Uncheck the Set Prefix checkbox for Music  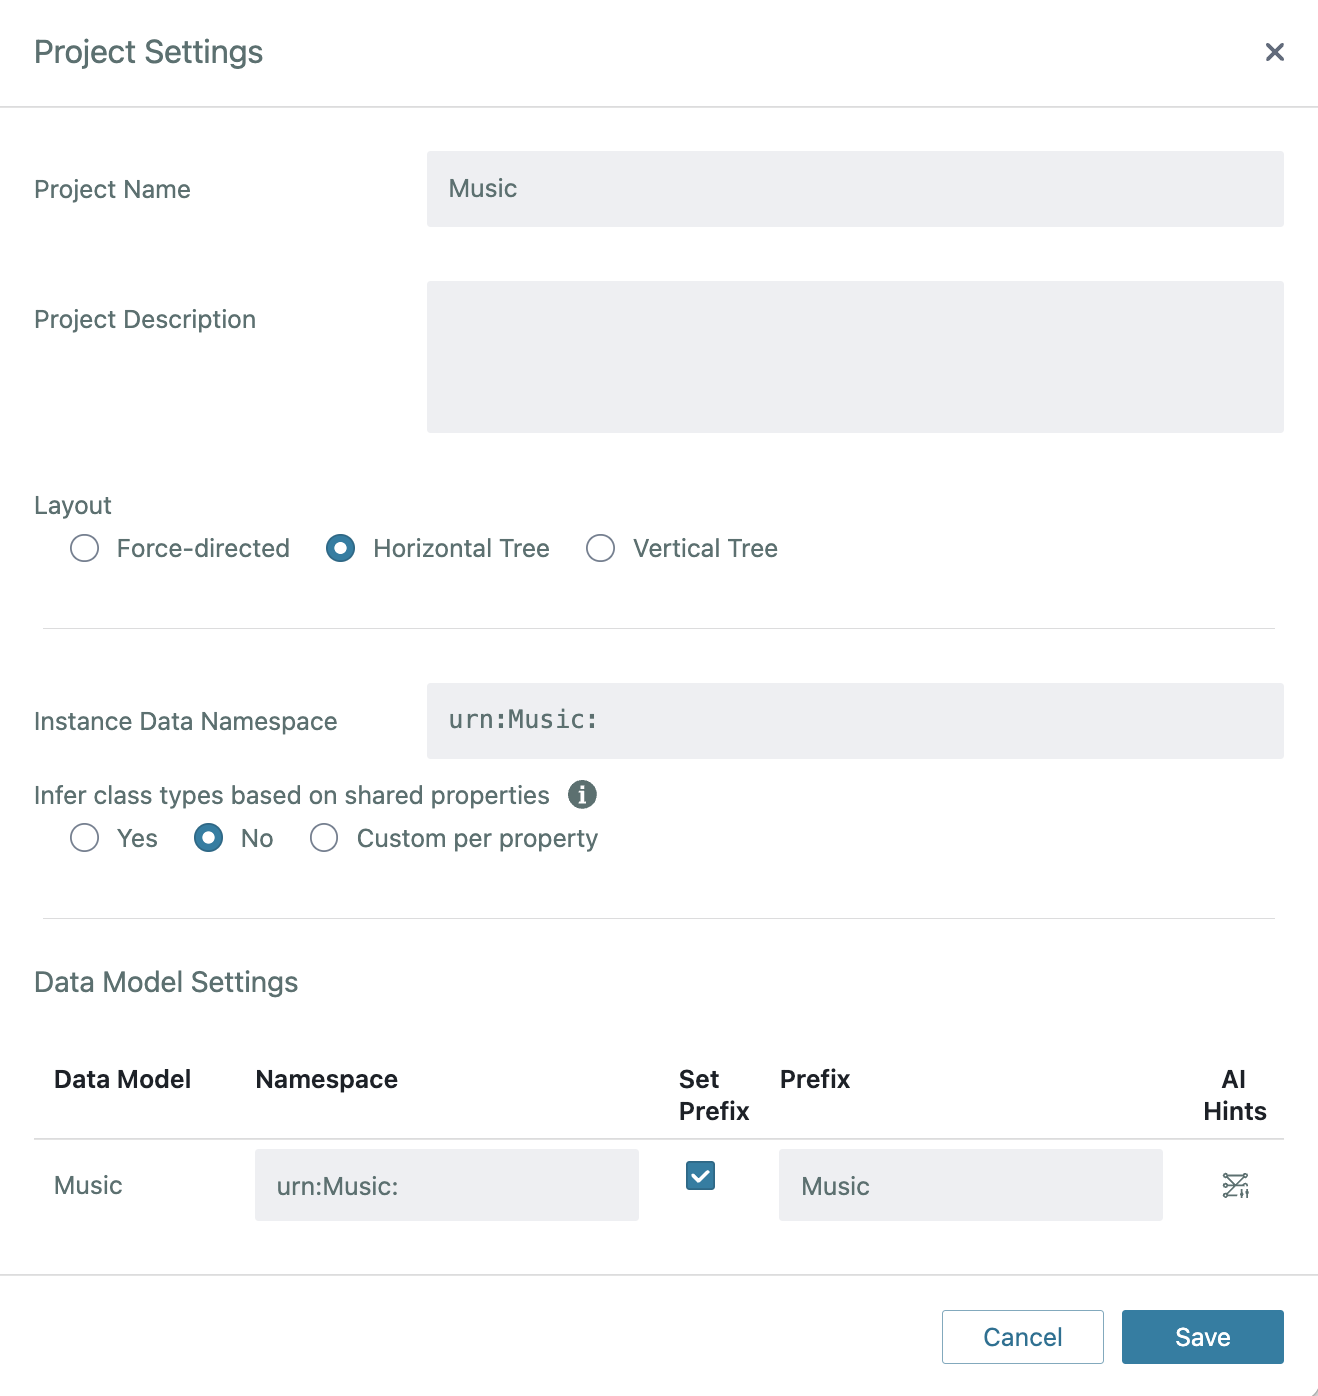click(700, 1176)
